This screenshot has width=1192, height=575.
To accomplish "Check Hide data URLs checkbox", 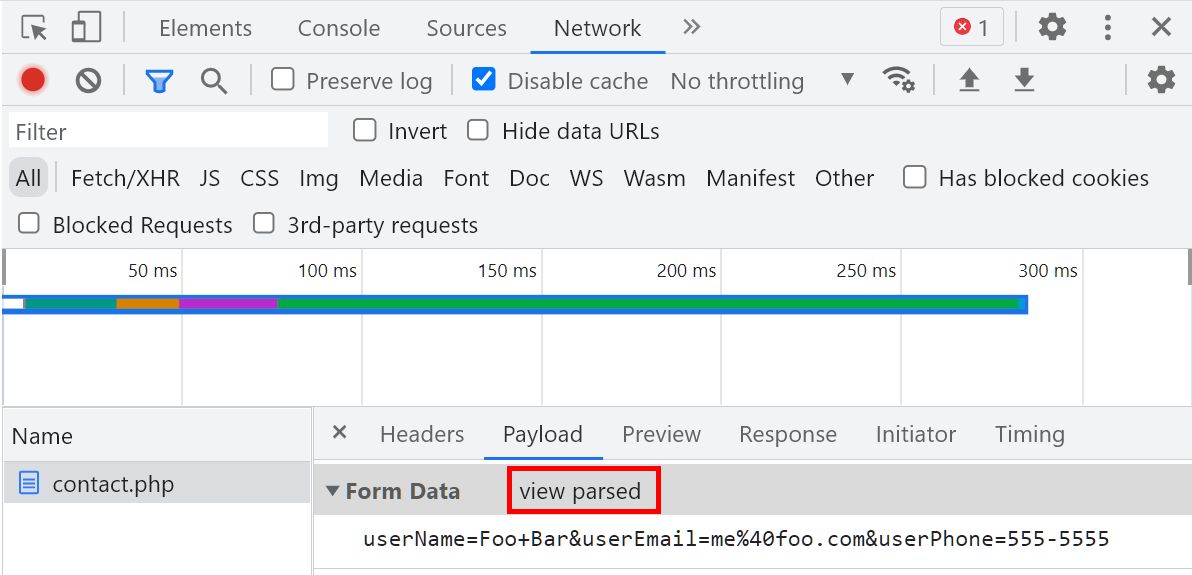I will (477, 131).
